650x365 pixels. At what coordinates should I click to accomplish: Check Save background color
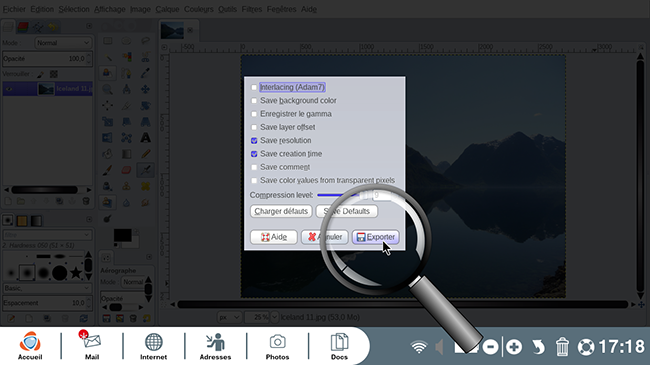point(254,100)
